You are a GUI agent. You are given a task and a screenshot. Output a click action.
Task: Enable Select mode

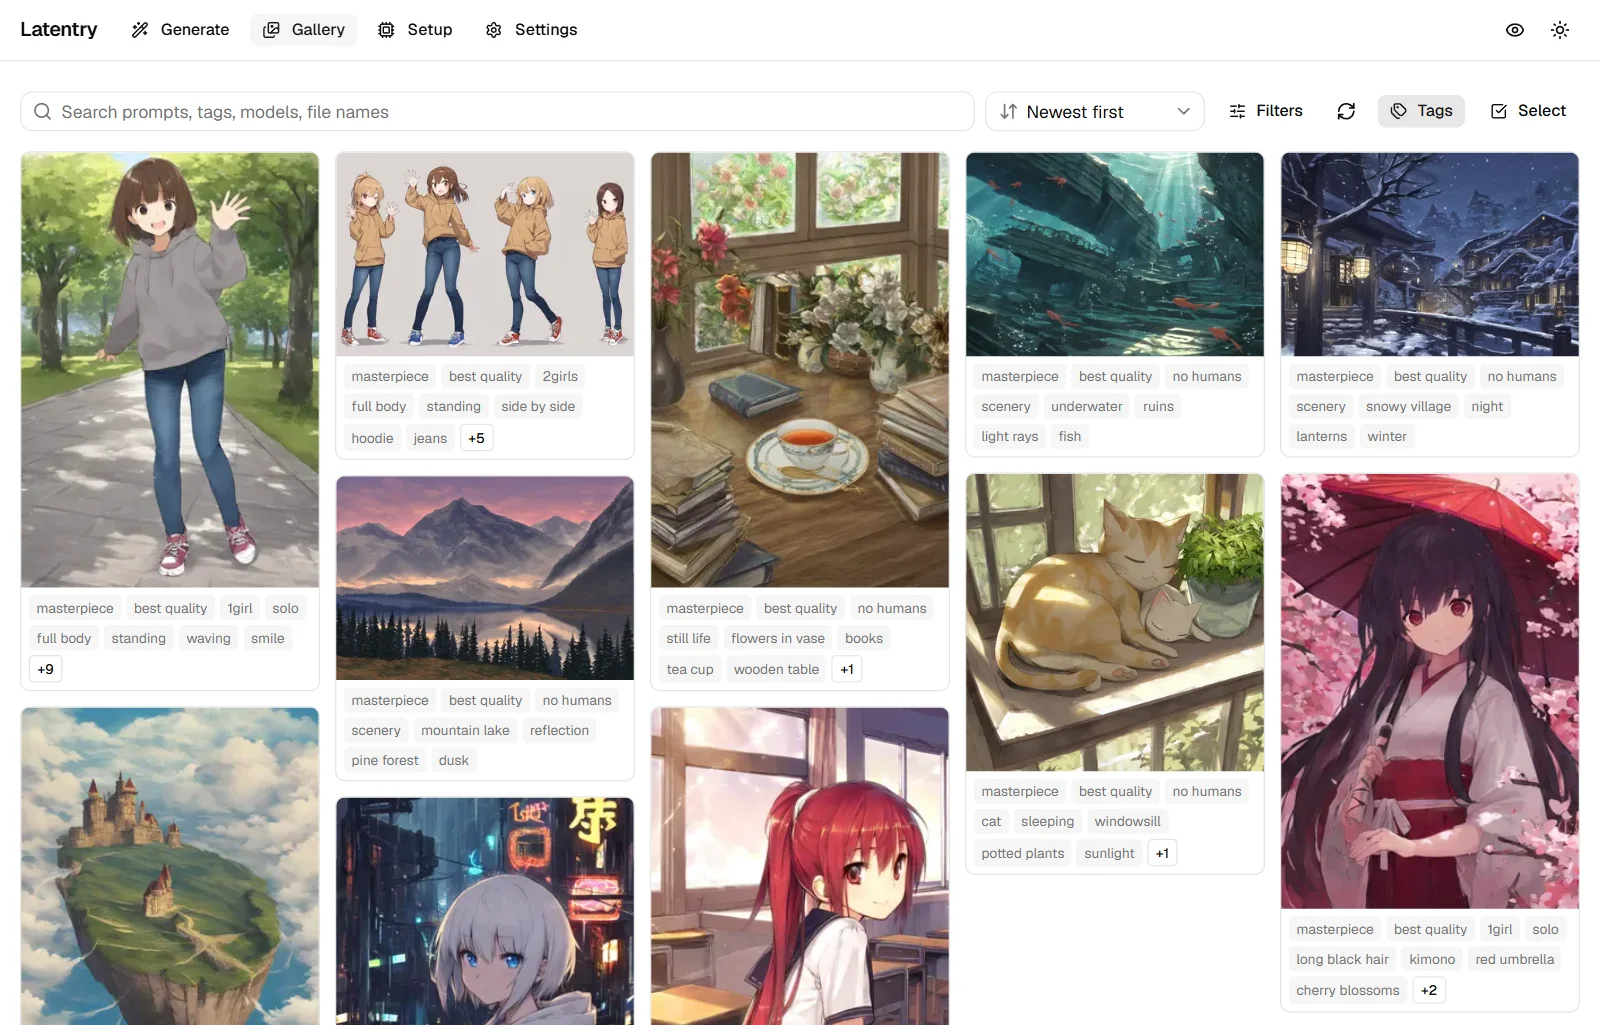1528,111
